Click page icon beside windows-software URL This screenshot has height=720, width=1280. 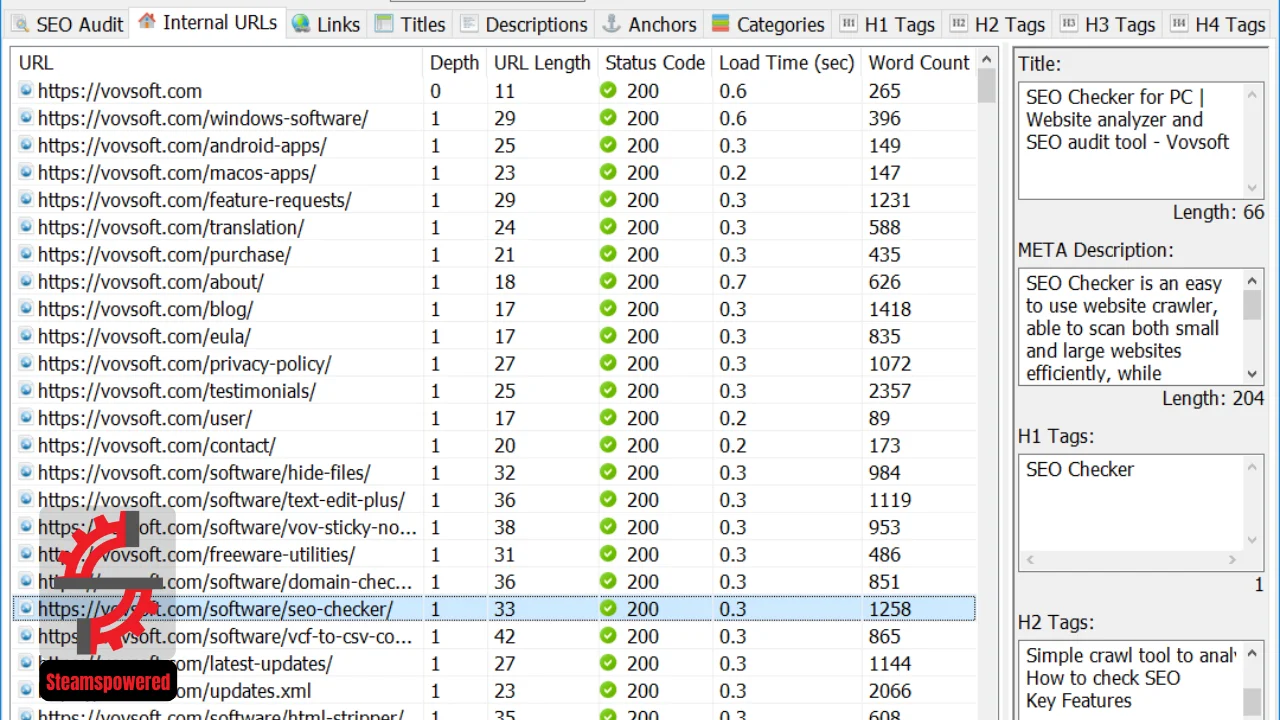click(x=26, y=118)
